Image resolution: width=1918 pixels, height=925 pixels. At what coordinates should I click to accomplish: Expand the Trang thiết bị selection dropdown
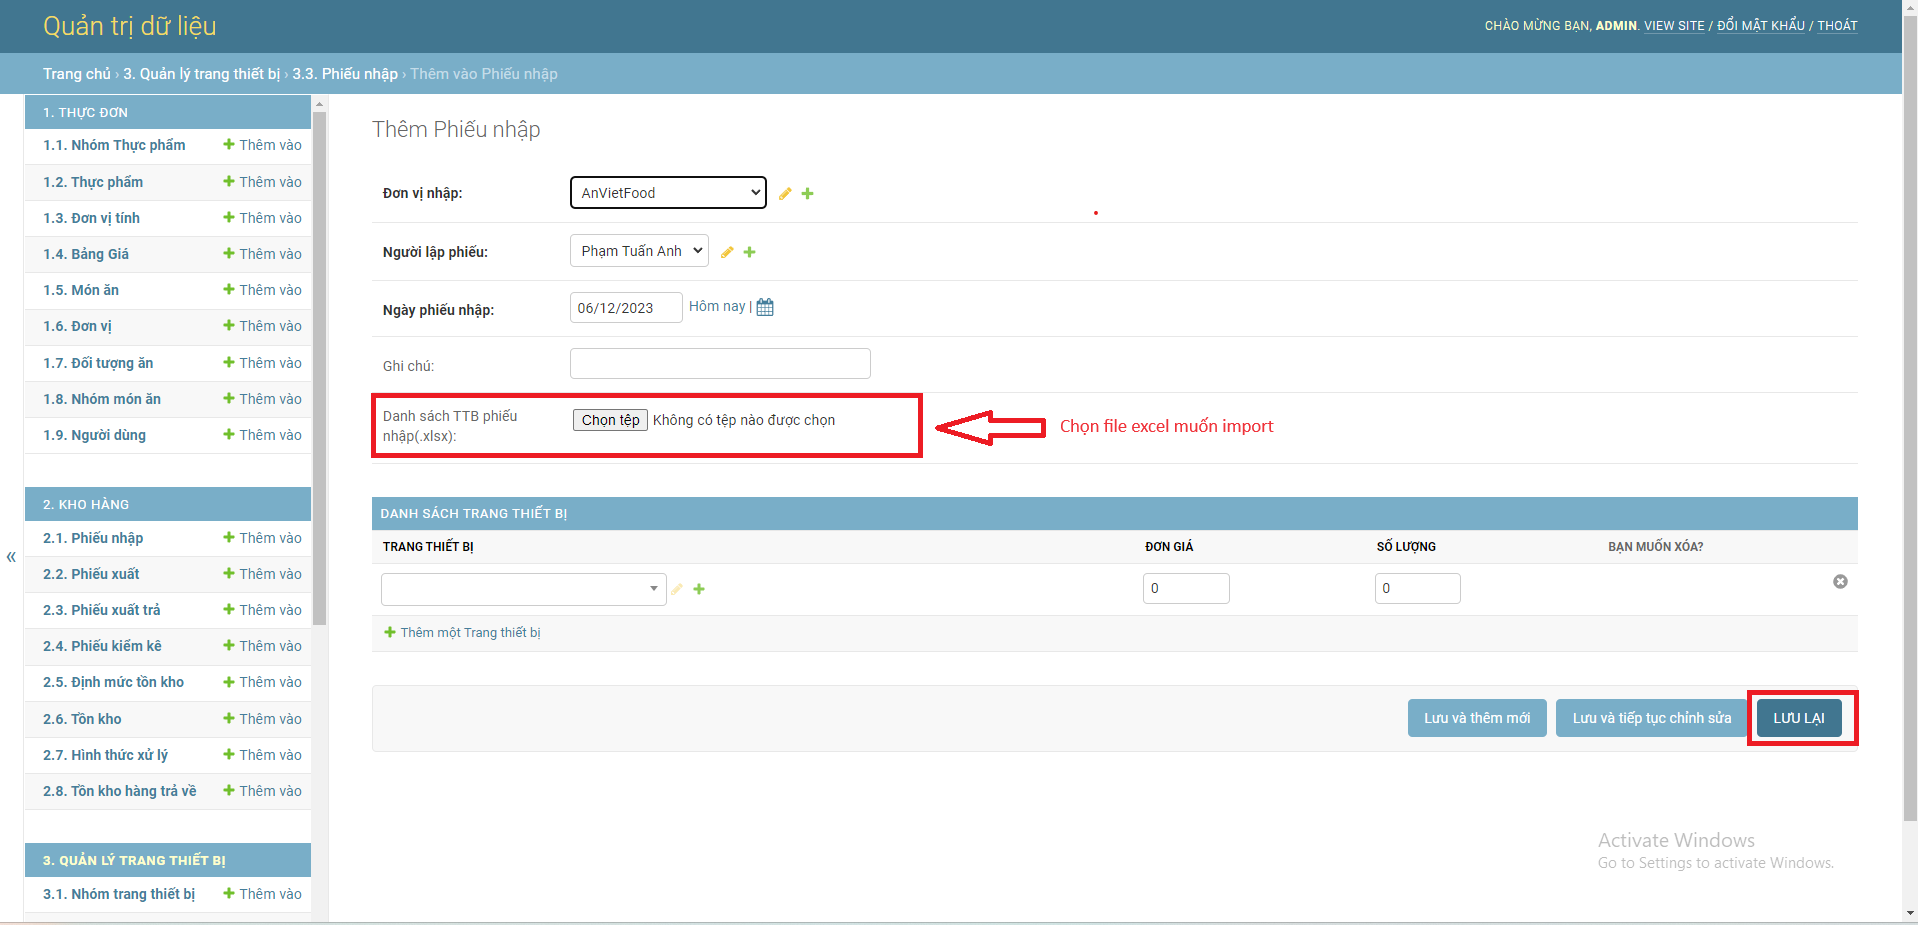(522, 589)
